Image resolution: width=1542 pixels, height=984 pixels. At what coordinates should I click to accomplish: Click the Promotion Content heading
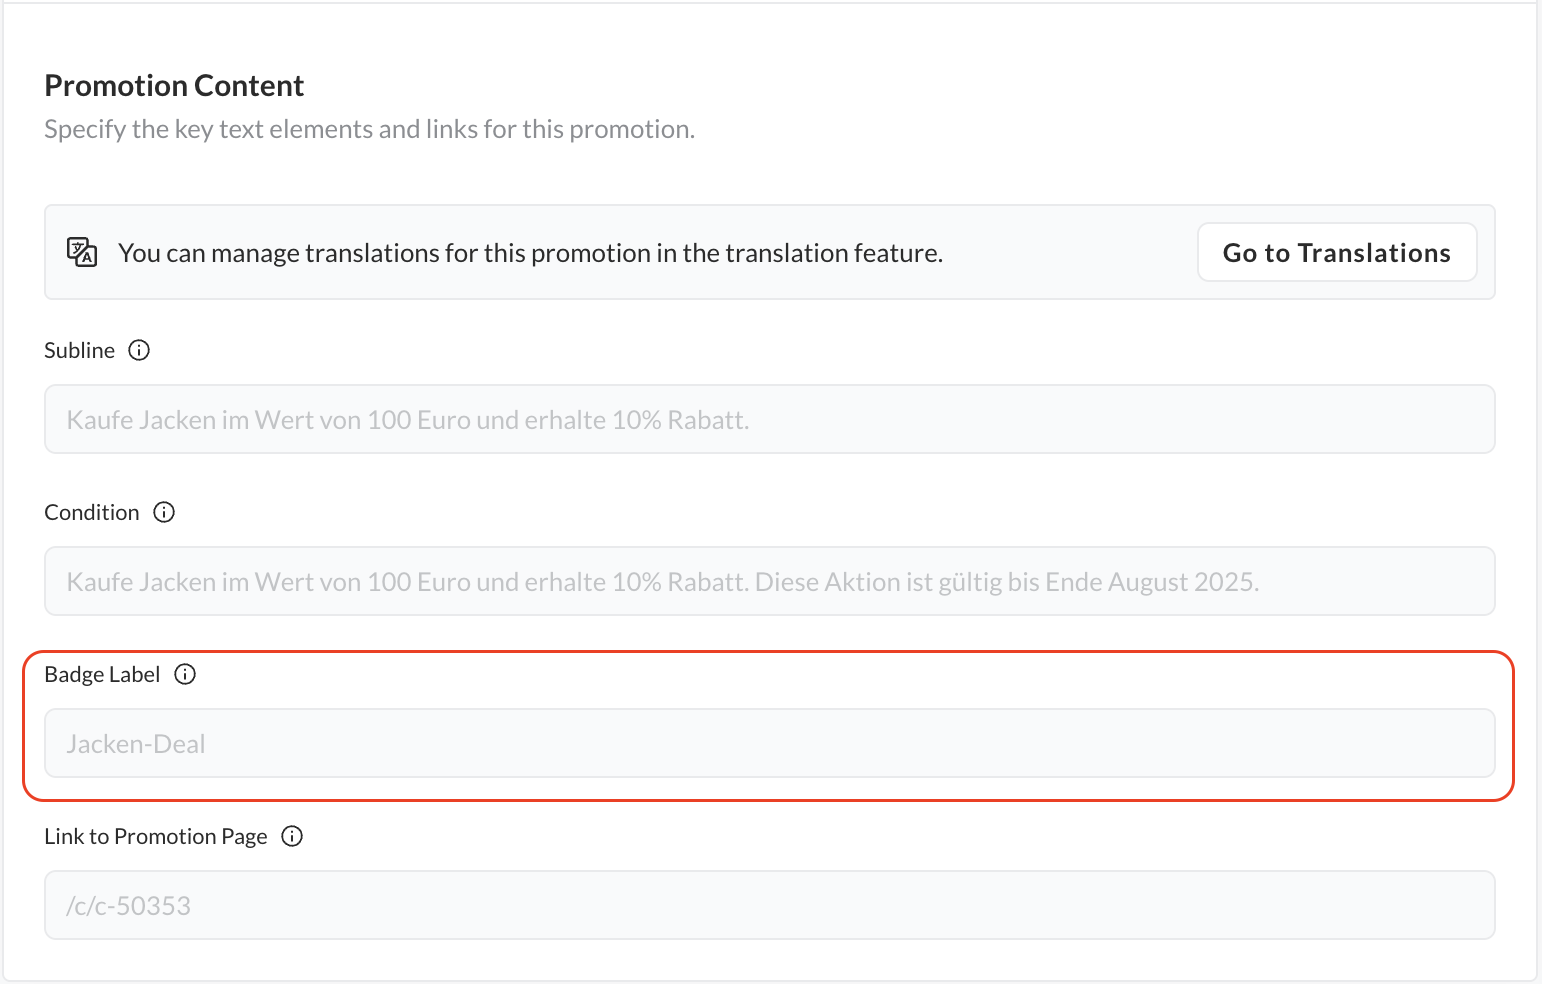point(174,86)
